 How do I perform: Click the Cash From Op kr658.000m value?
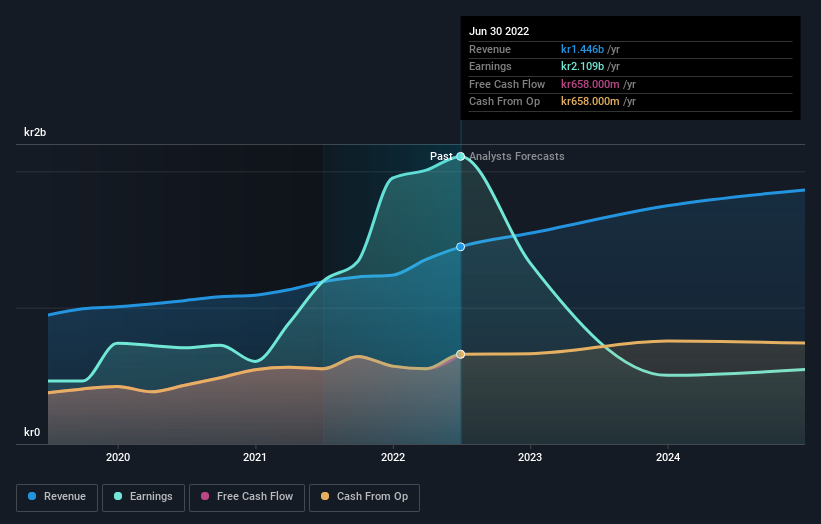coord(590,102)
